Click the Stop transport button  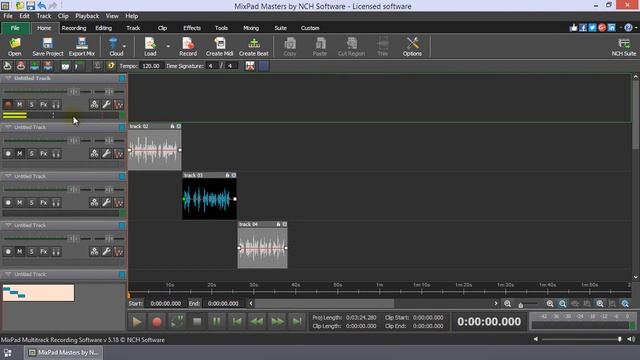[197, 322]
